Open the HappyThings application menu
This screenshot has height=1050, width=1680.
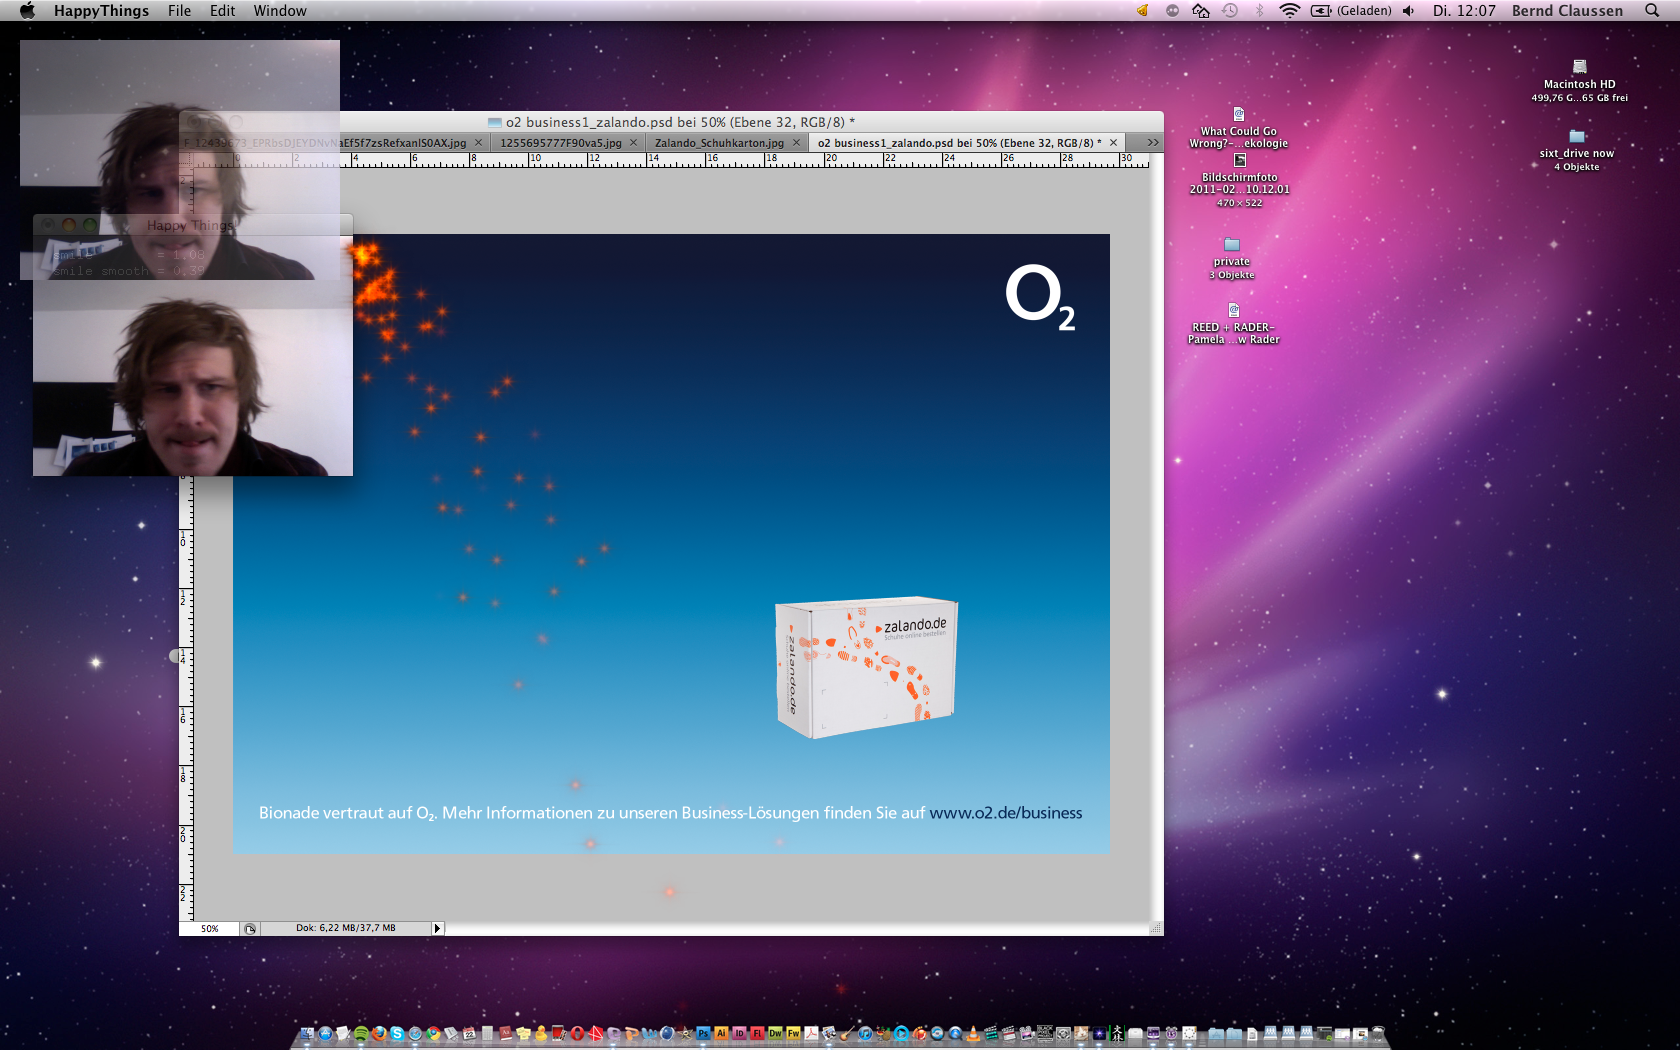tap(101, 11)
